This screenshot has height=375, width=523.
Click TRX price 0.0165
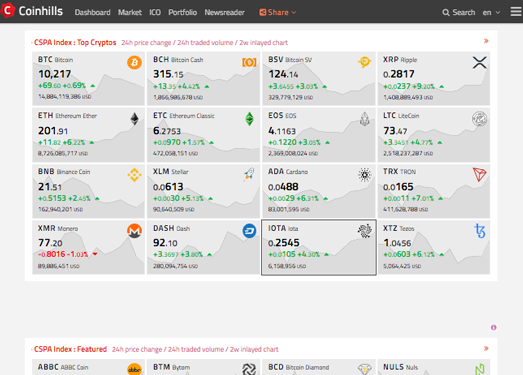[x=398, y=187]
